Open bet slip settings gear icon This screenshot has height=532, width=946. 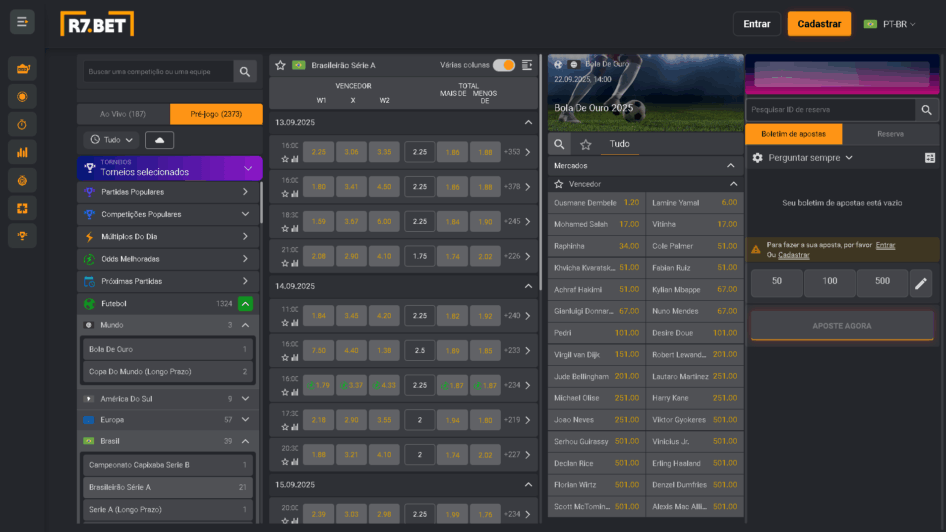(x=758, y=157)
